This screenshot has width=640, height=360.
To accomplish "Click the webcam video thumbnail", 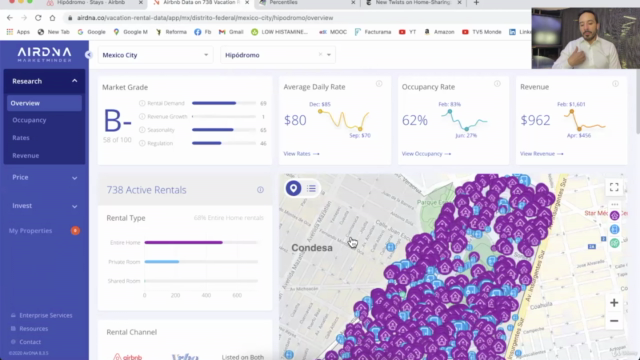I will point(586,38).
